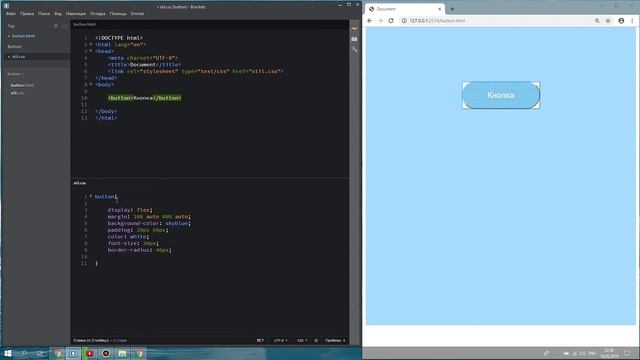Click the wrench icon below Extension Manager

click(354, 49)
